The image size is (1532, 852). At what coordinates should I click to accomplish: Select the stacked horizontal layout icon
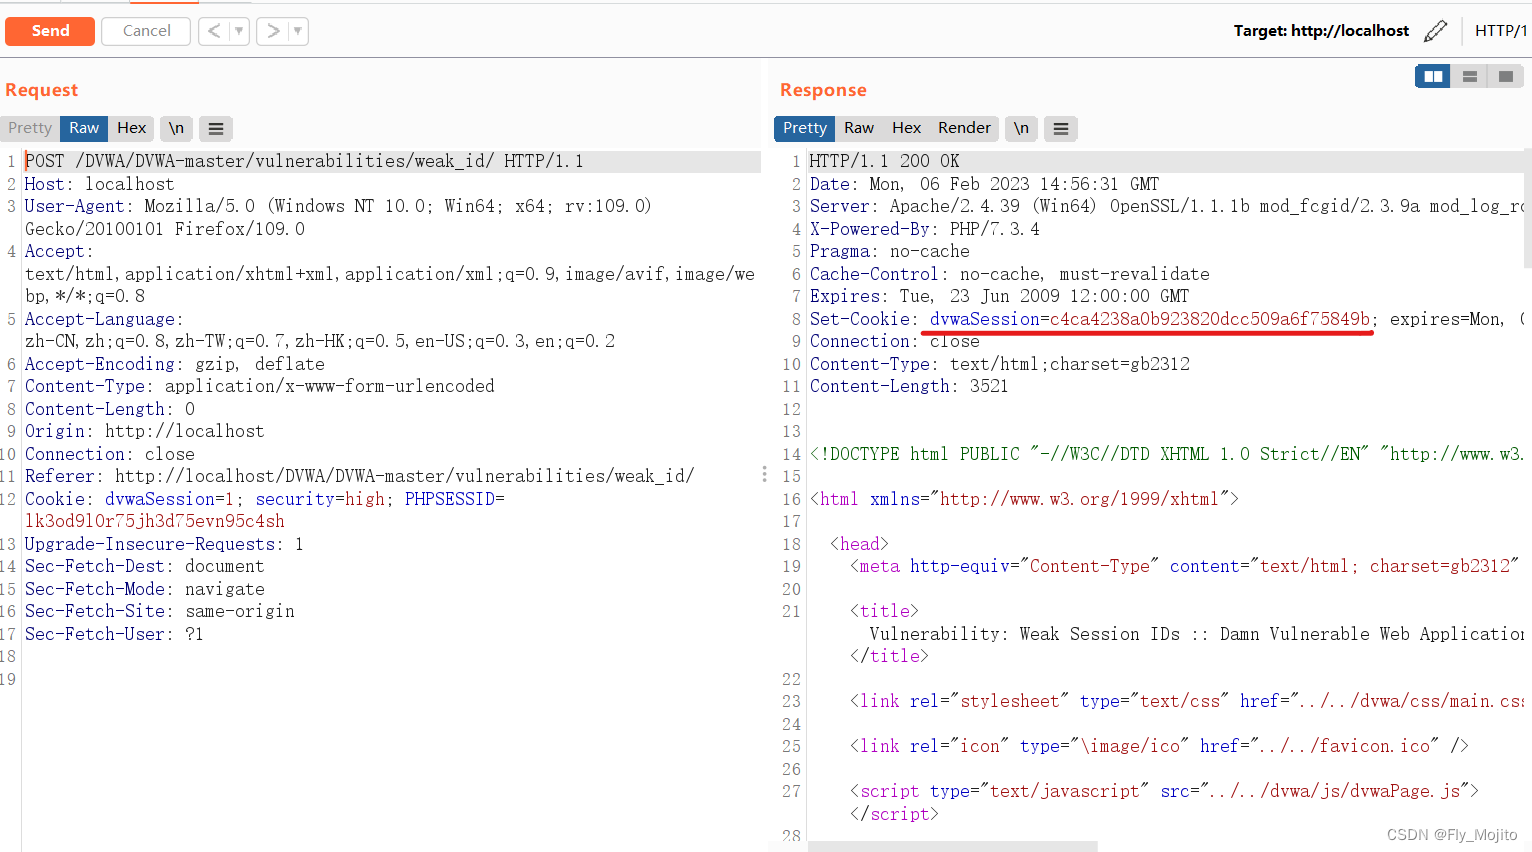tap(1469, 75)
